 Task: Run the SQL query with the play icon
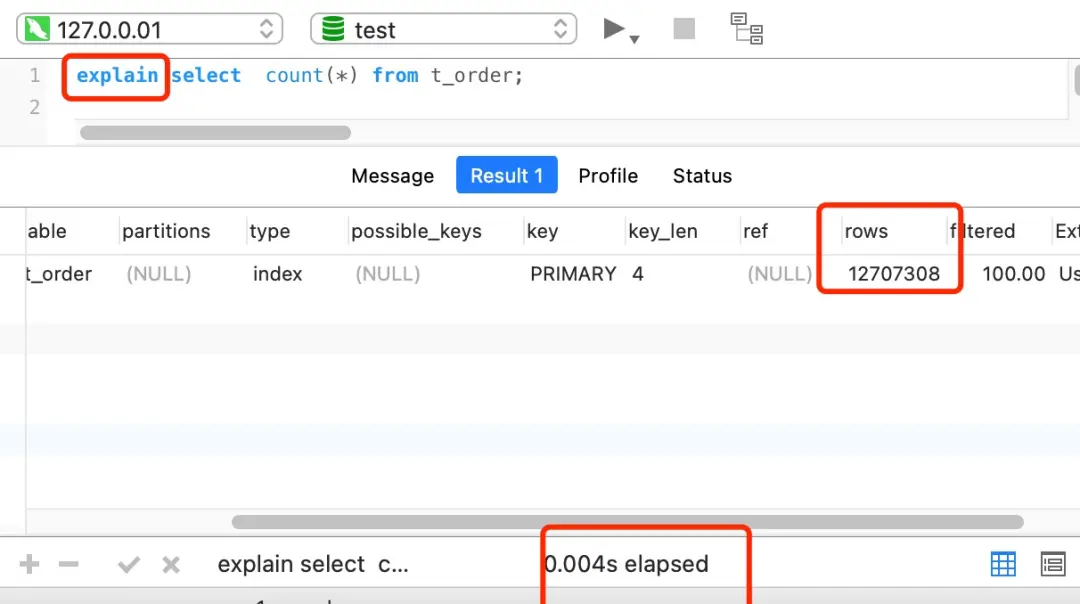(612, 28)
